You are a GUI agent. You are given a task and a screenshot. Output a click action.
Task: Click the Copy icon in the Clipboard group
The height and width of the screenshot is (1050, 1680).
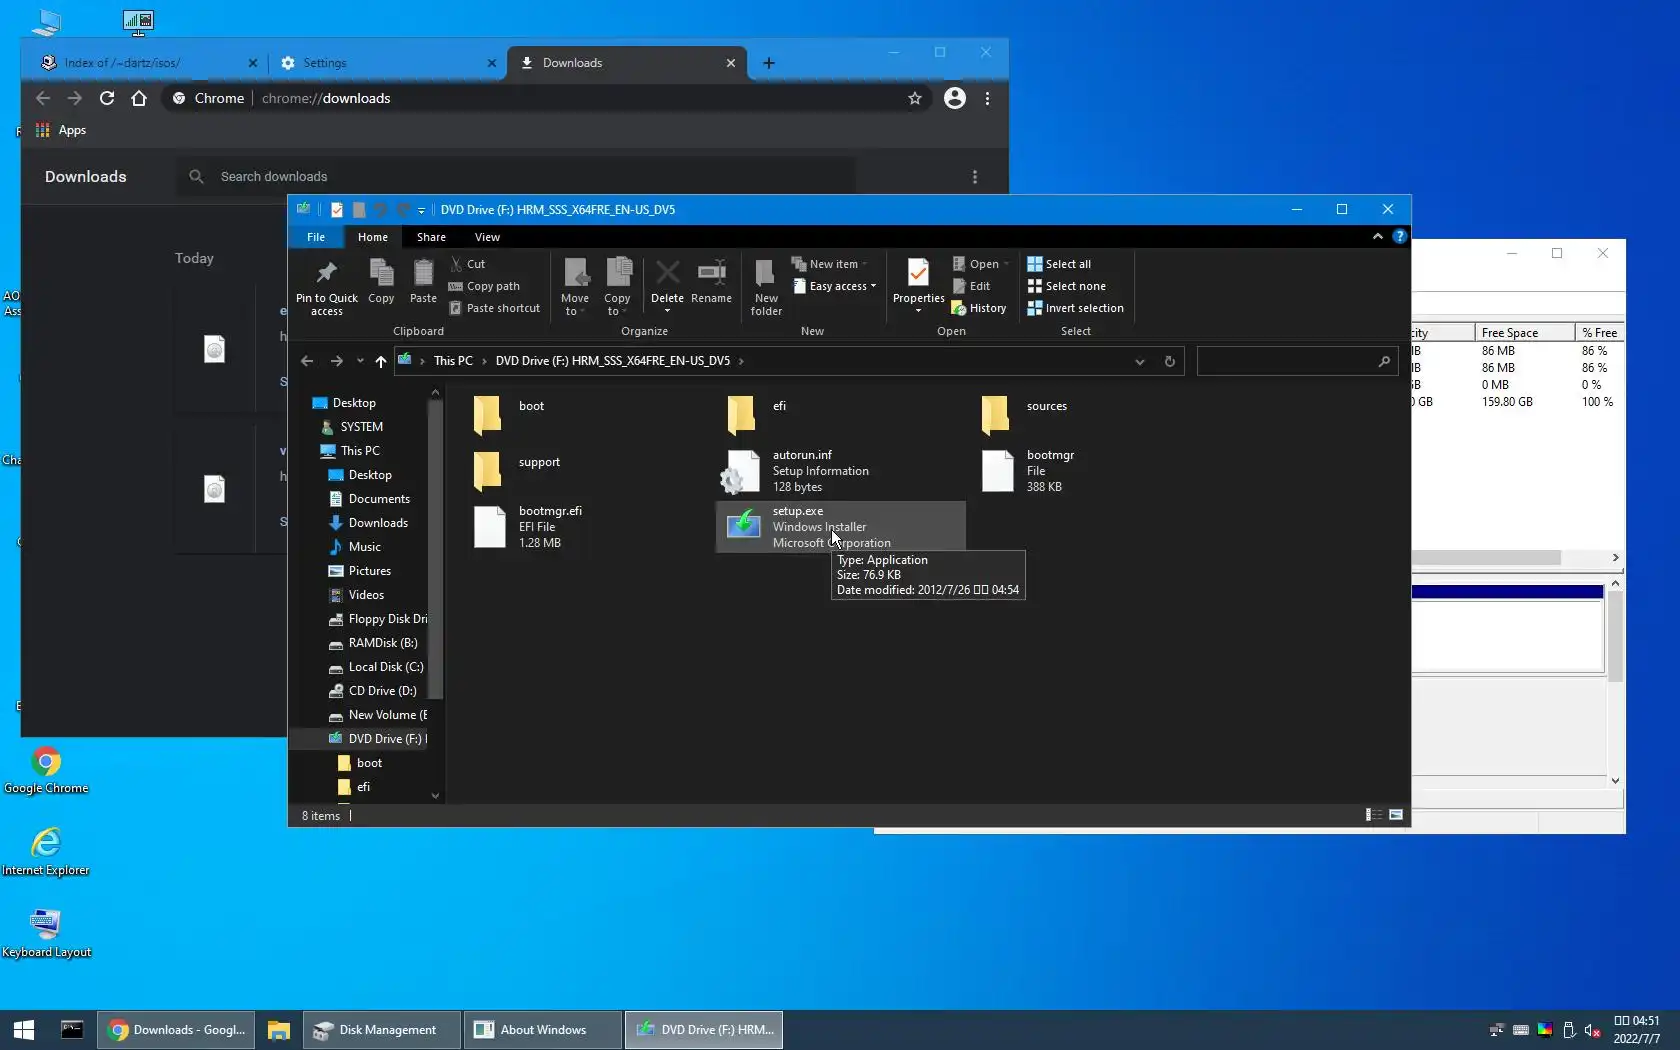point(381,281)
